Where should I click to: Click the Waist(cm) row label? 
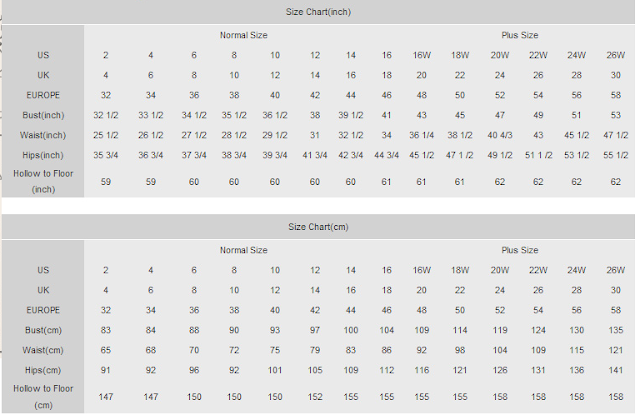coord(43,350)
